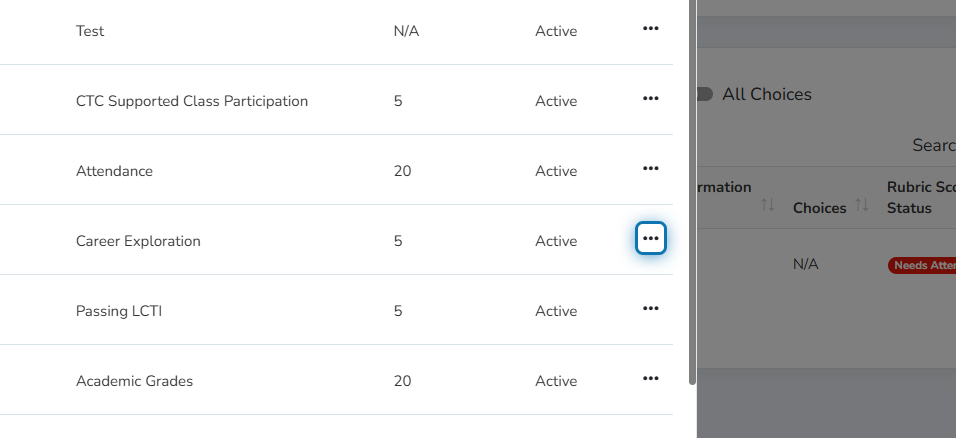Open actions menu for CTC Supported Class Participation
The image size is (956, 438).
tap(651, 98)
